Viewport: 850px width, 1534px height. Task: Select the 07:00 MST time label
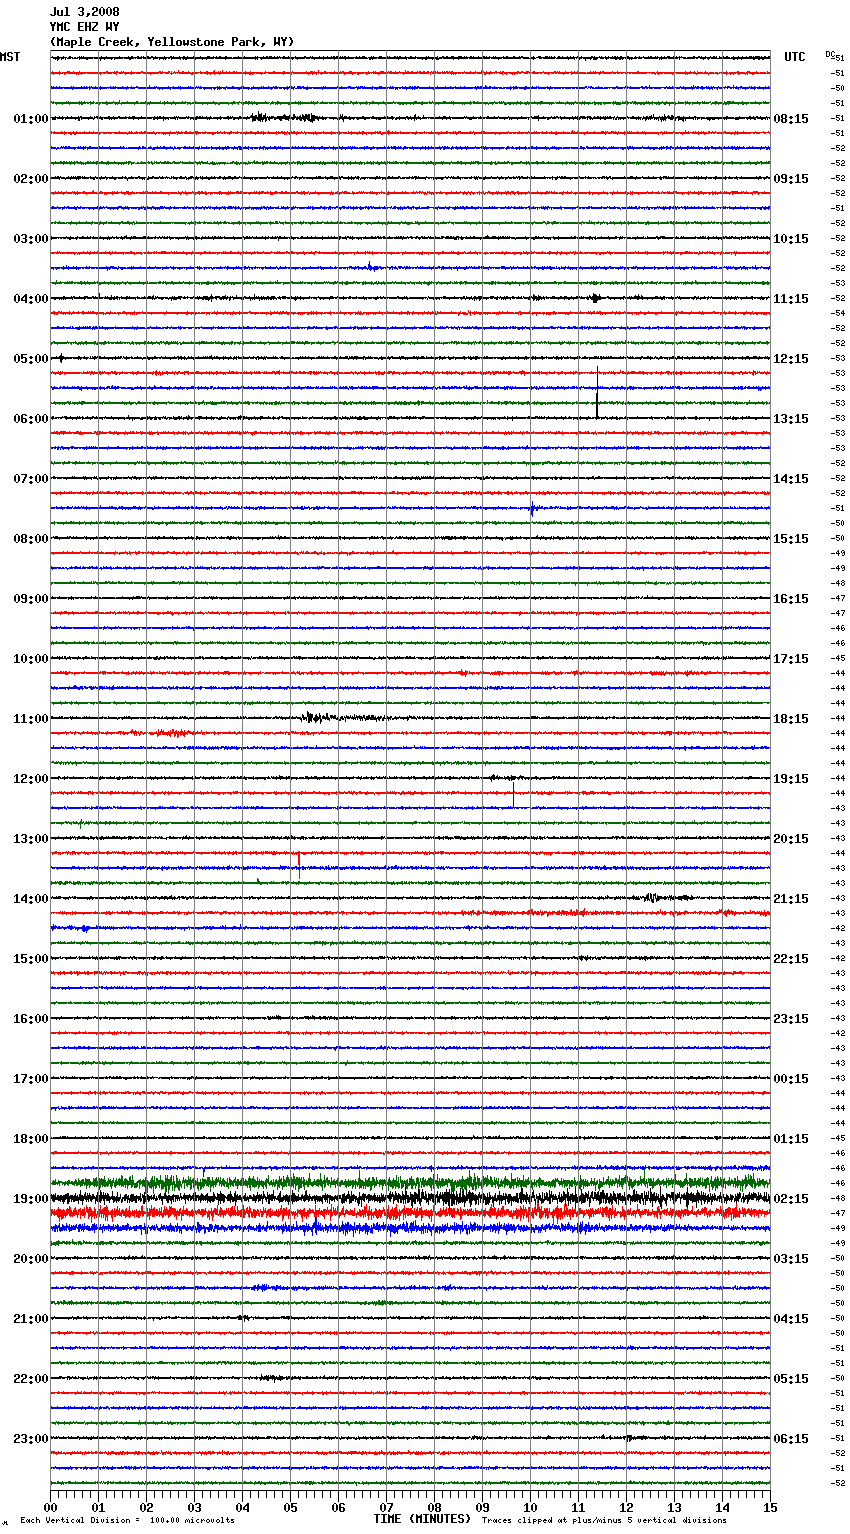click(x=31, y=479)
